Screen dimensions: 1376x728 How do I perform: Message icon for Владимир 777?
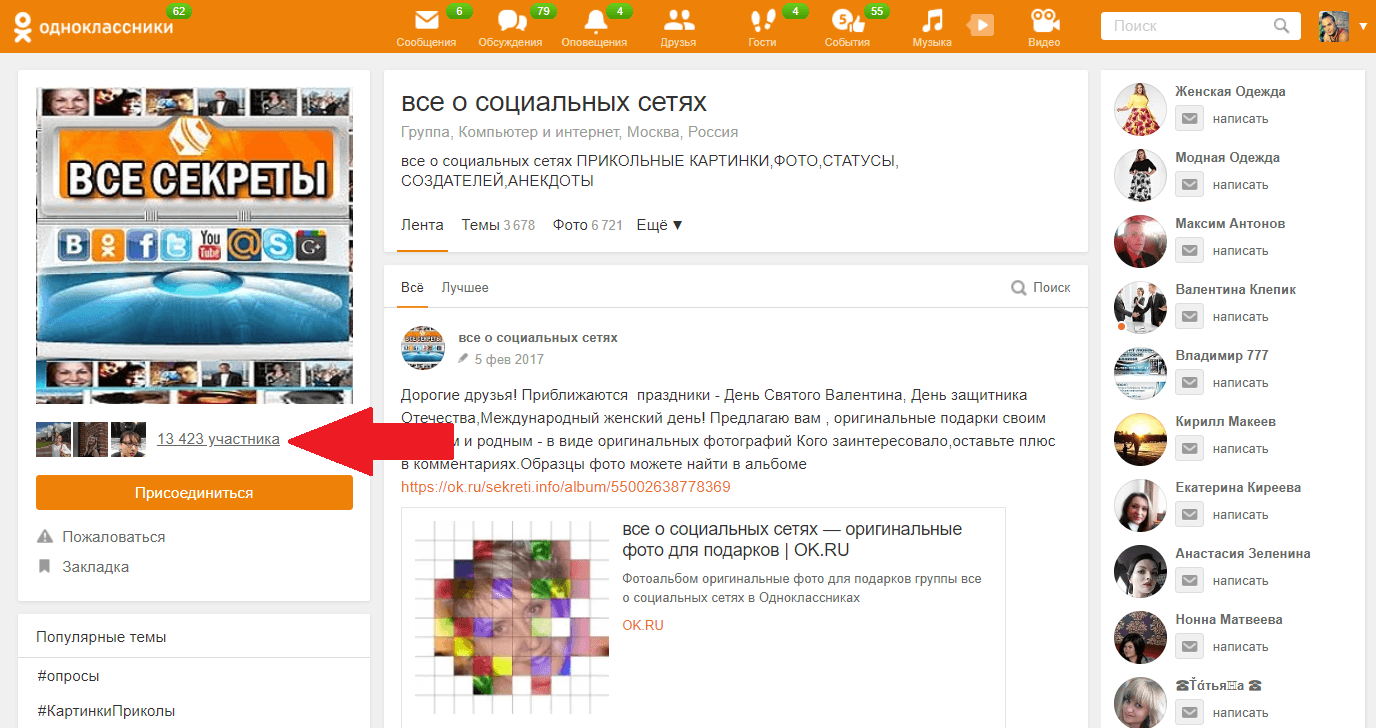click(x=1189, y=383)
